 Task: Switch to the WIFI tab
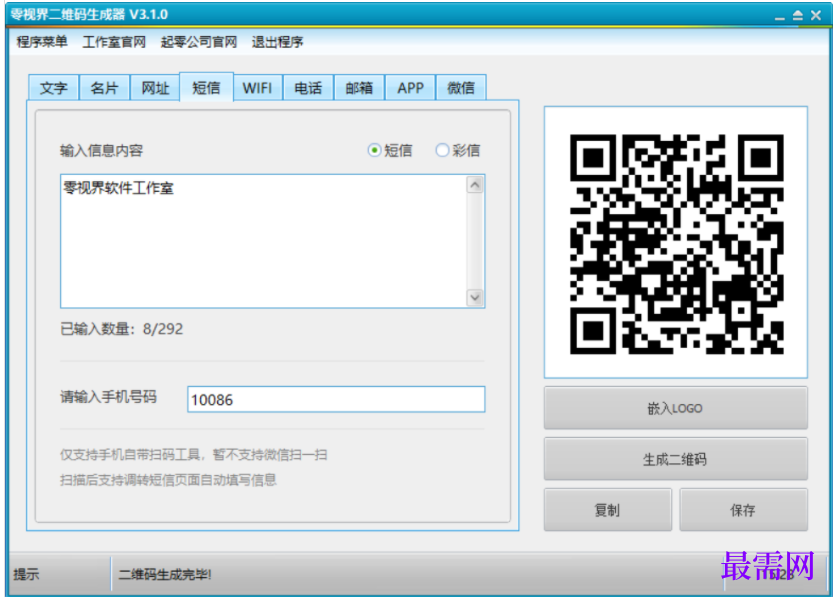257,88
